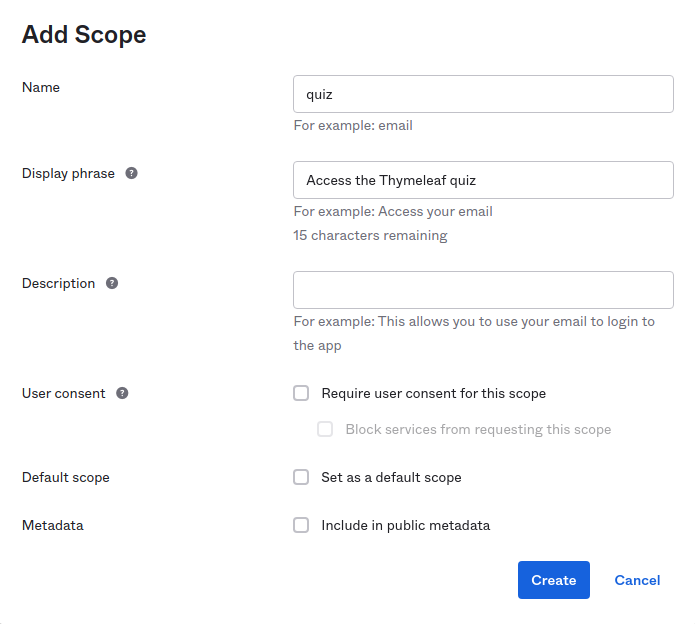Check Block services from requesting this scope
Viewport: 695px width, 624px height.
tap(325, 429)
